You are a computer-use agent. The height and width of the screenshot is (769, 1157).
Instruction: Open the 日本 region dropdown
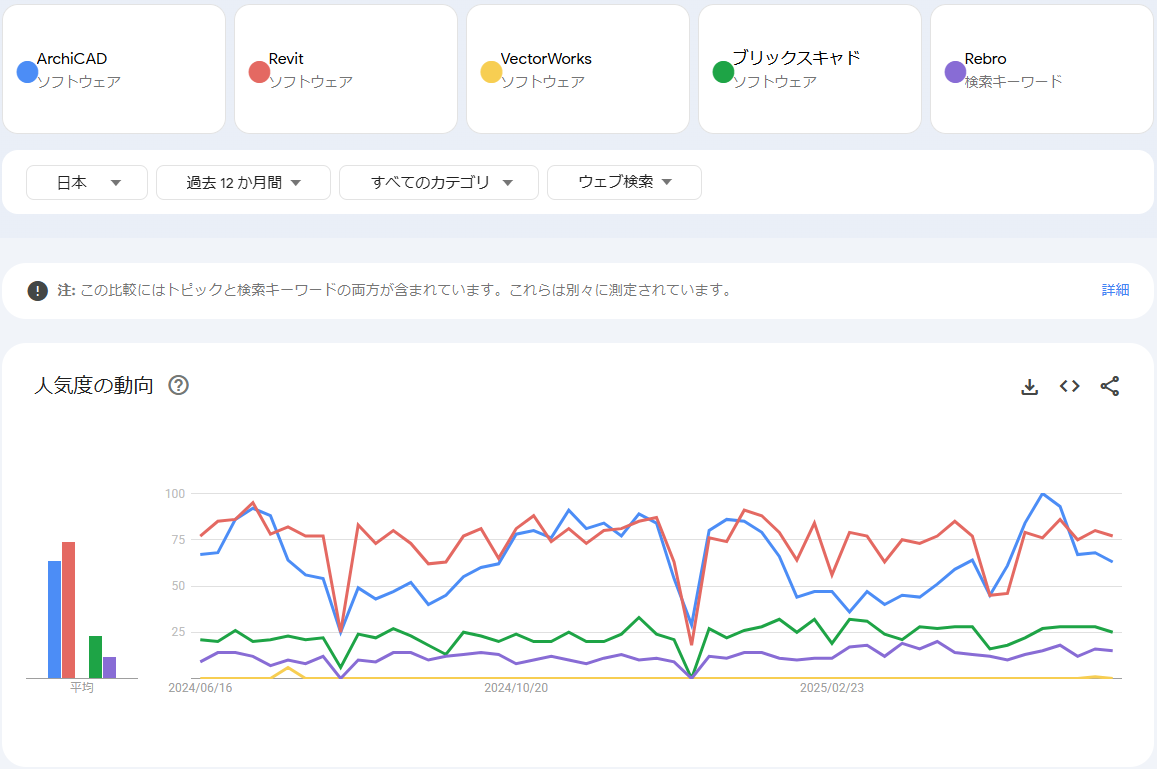[87, 182]
